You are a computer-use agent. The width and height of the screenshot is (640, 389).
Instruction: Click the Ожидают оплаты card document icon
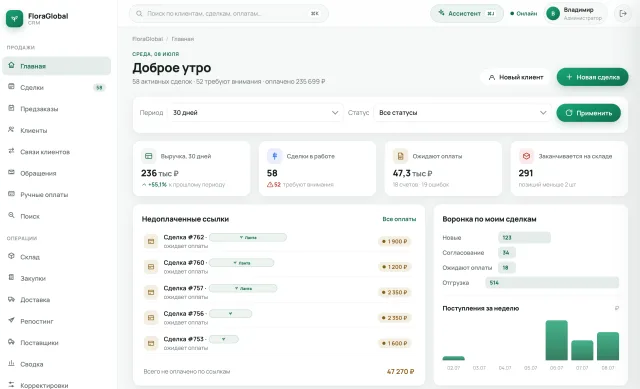tap(400, 156)
